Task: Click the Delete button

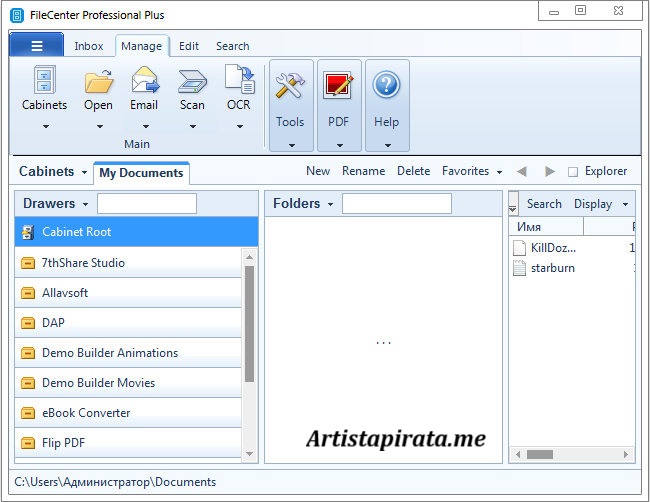Action: 413,171
